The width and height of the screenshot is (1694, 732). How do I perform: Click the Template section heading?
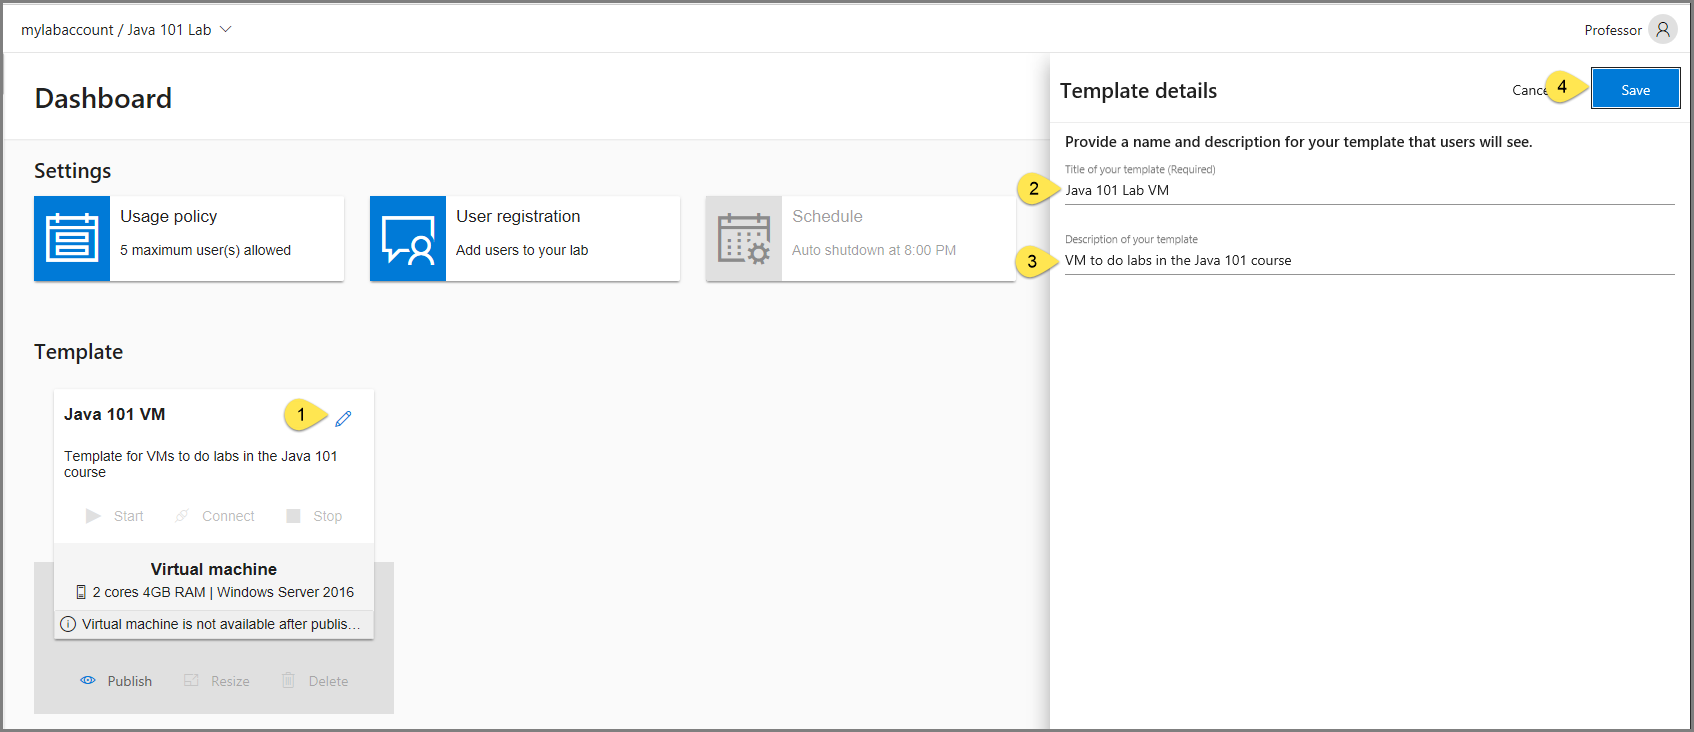click(79, 352)
